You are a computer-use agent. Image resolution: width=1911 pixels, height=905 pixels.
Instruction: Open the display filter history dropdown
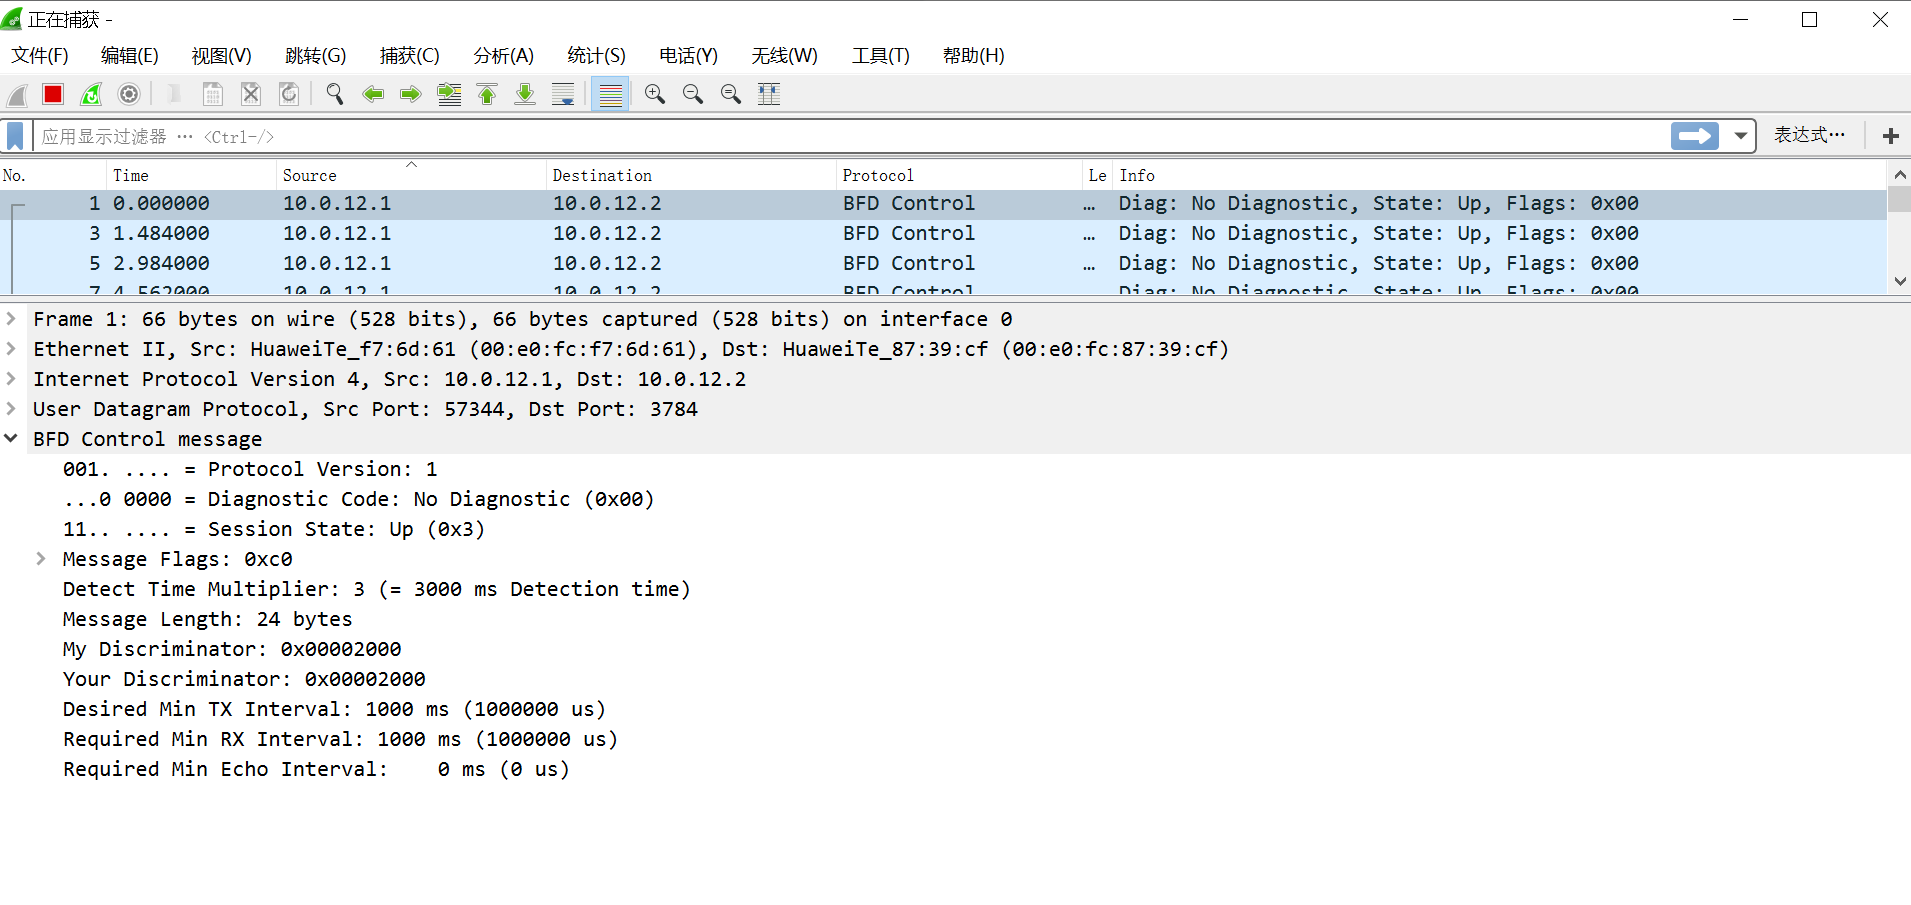tap(1741, 136)
